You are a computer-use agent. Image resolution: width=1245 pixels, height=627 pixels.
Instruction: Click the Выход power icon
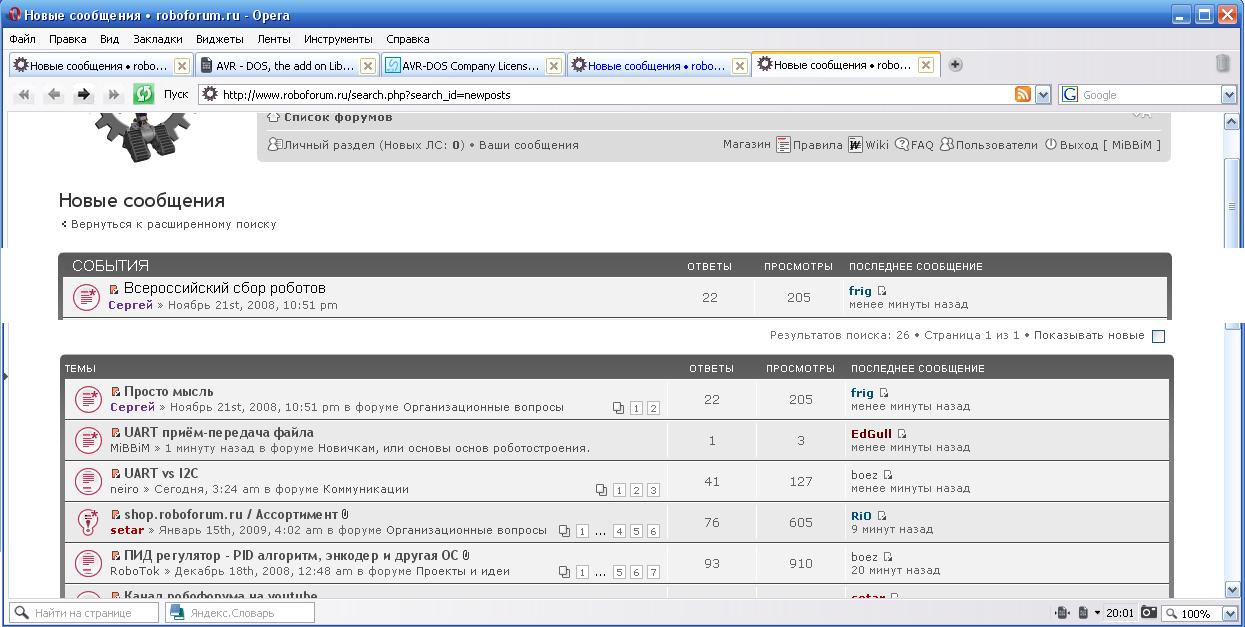tap(1051, 145)
